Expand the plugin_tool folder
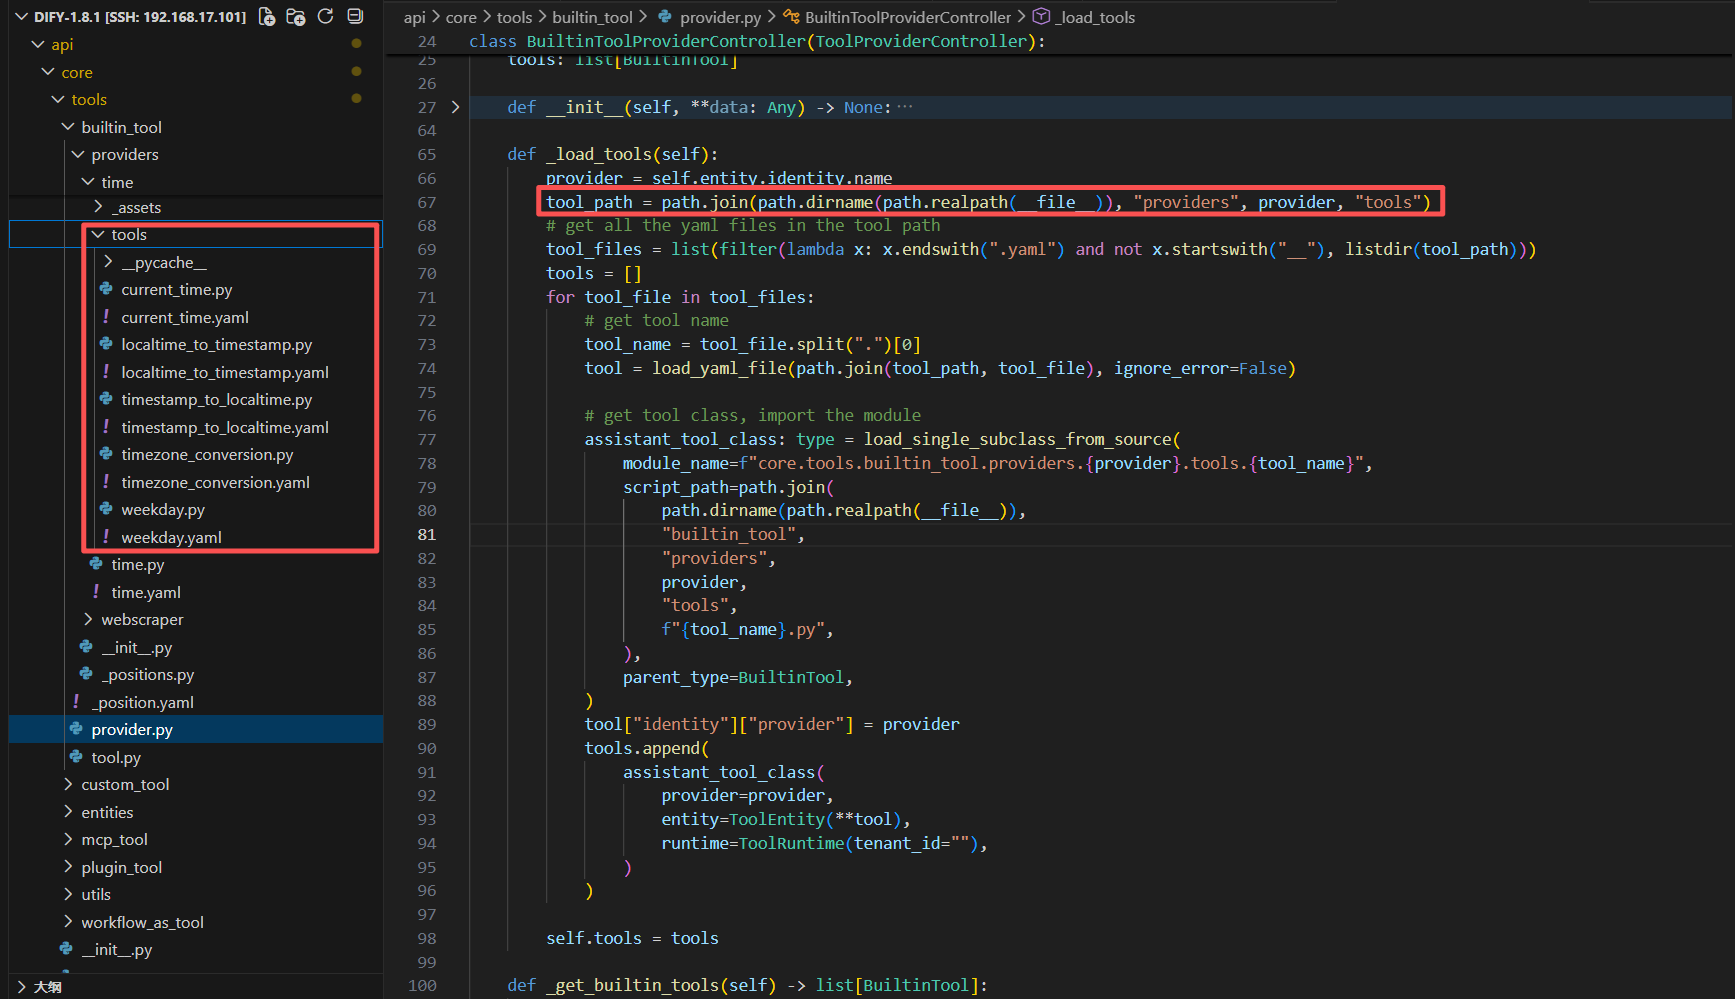1735x999 pixels. point(68,867)
